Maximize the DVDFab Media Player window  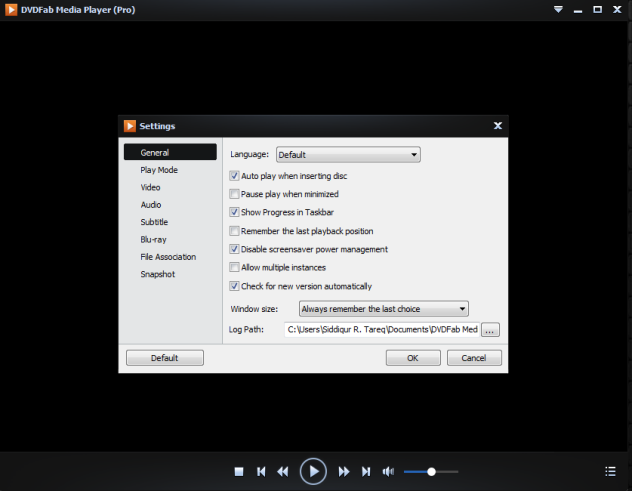(x=598, y=9)
